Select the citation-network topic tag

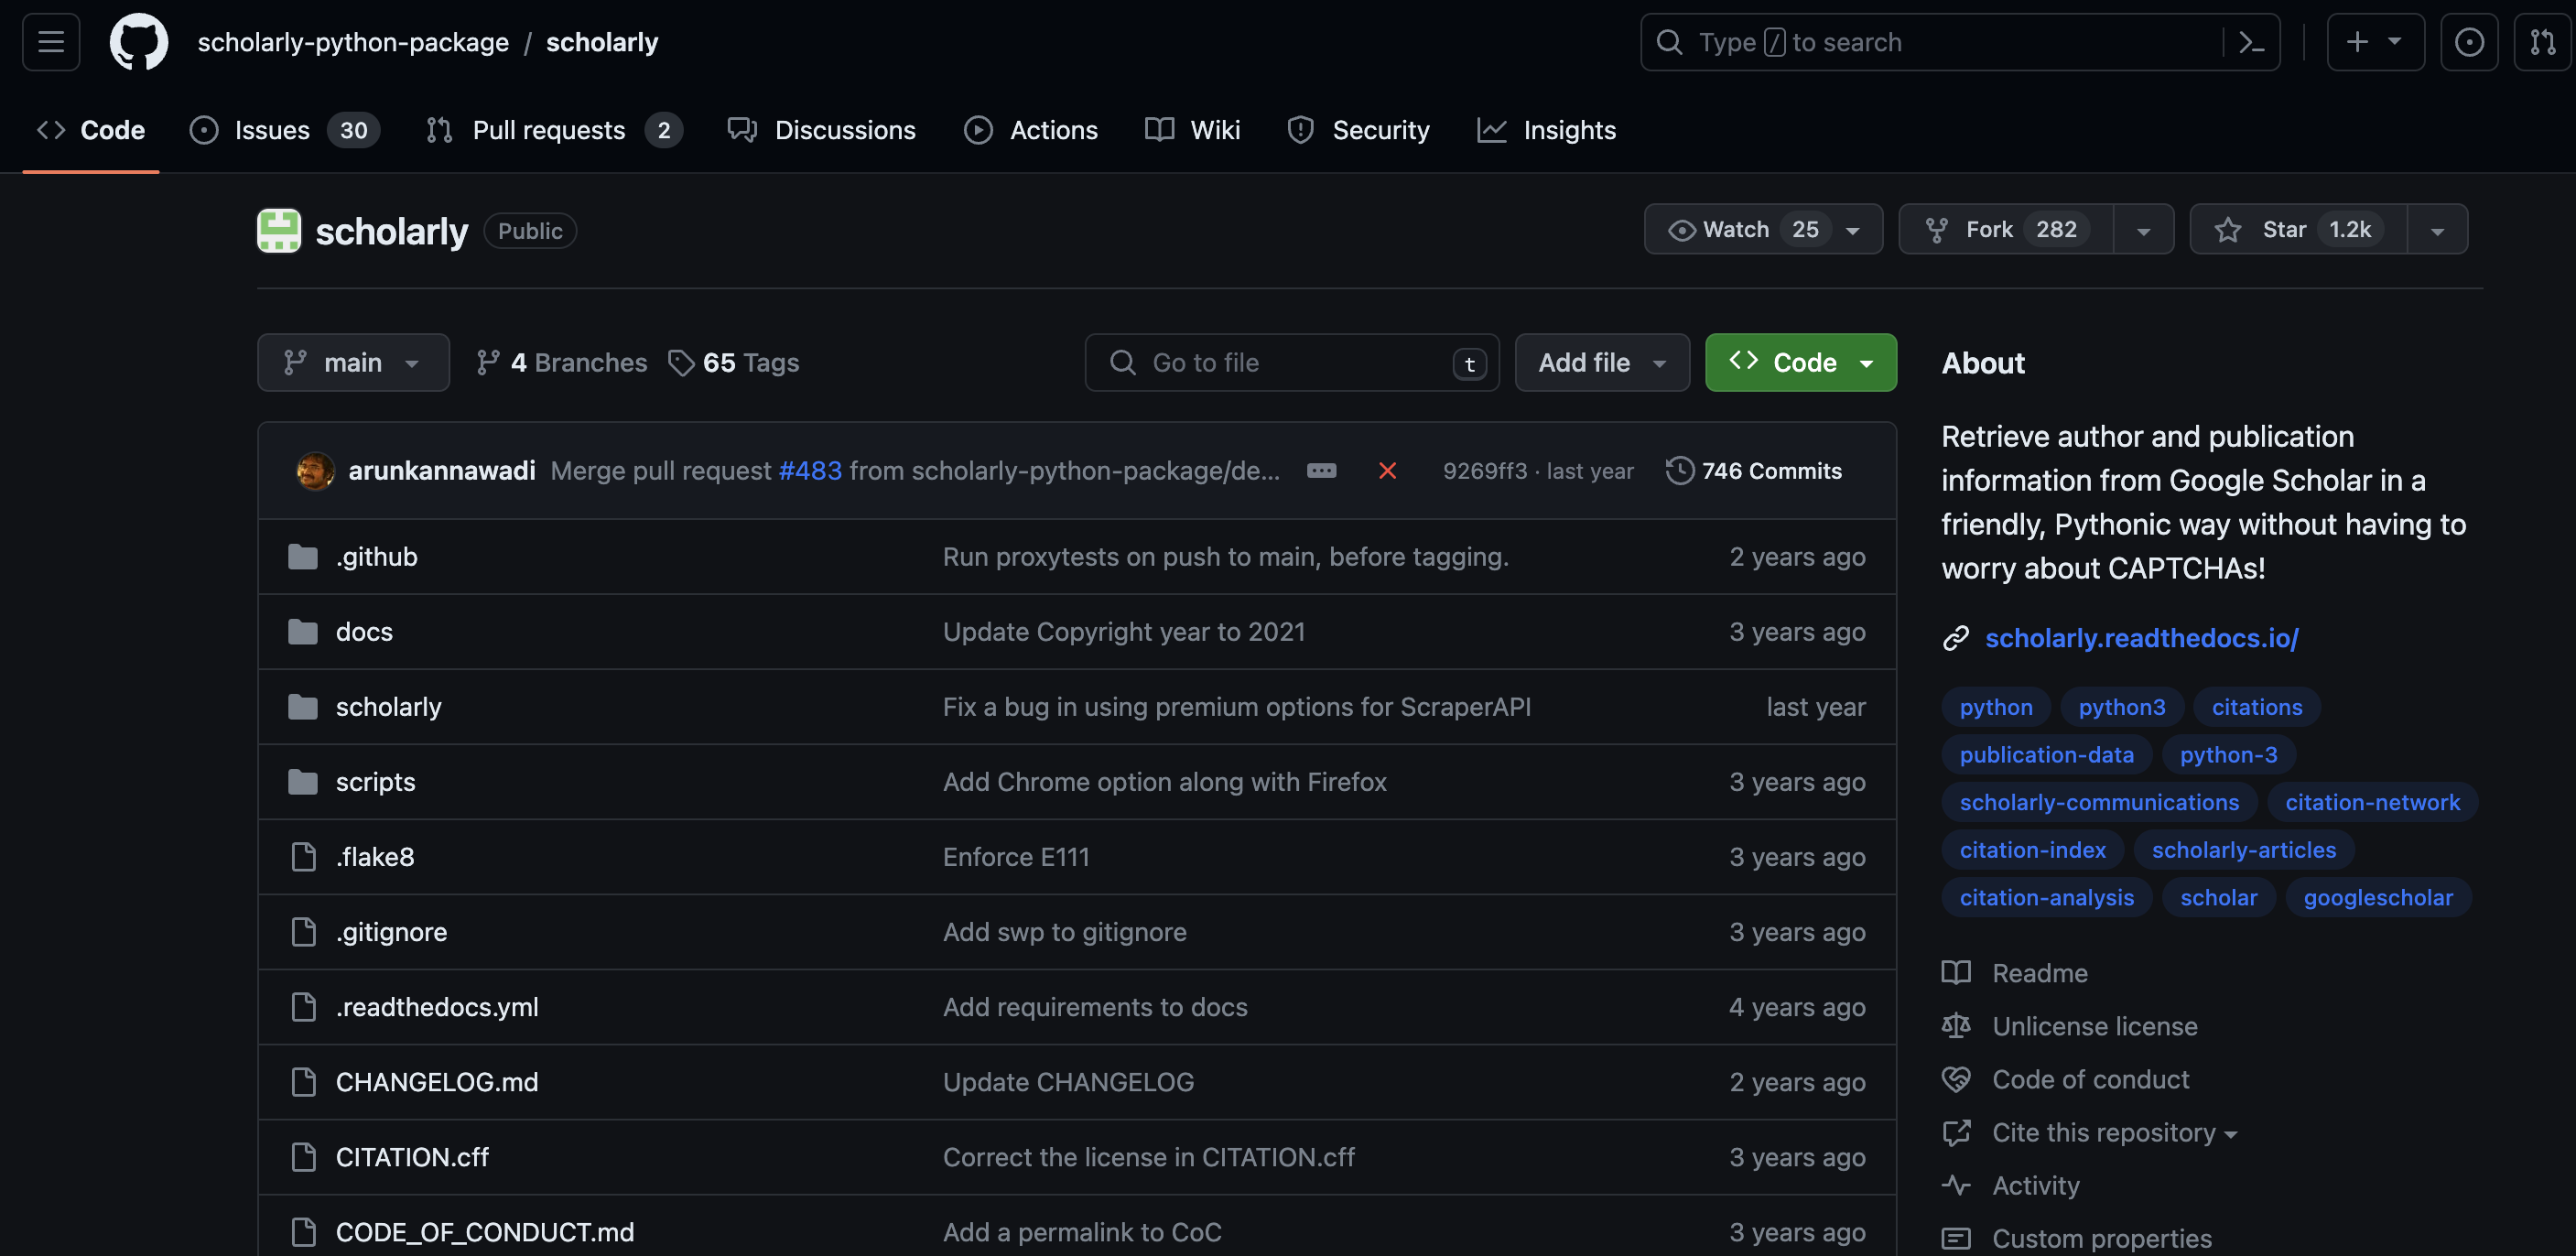(x=2371, y=802)
